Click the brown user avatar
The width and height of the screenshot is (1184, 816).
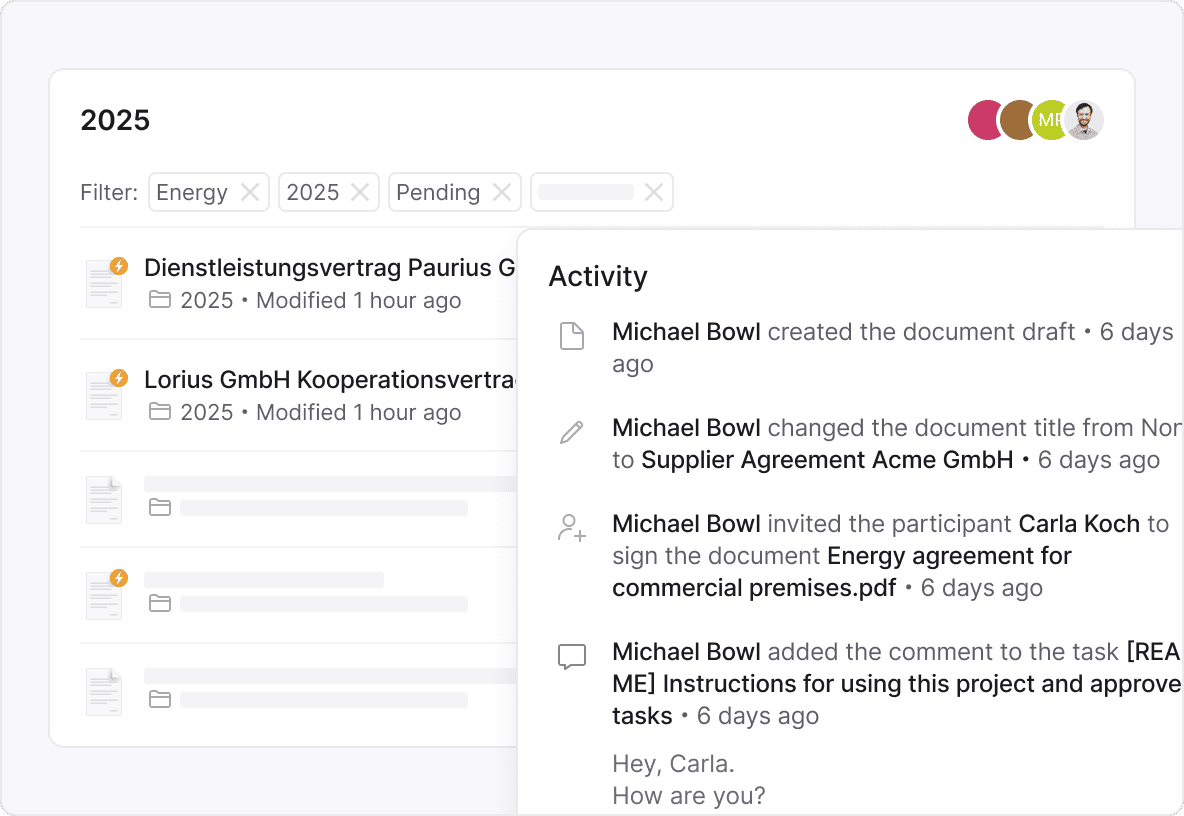tap(1017, 120)
